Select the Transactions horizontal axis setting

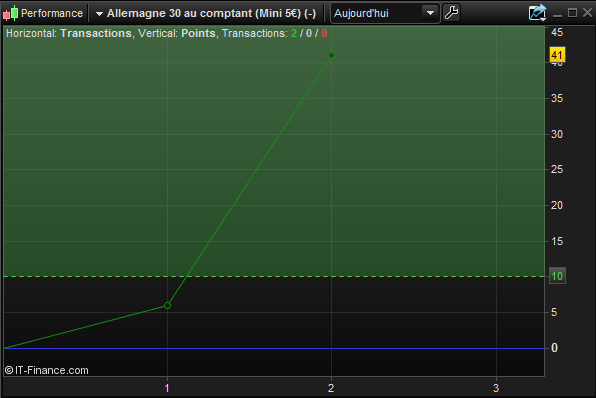[x=96, y=33]
